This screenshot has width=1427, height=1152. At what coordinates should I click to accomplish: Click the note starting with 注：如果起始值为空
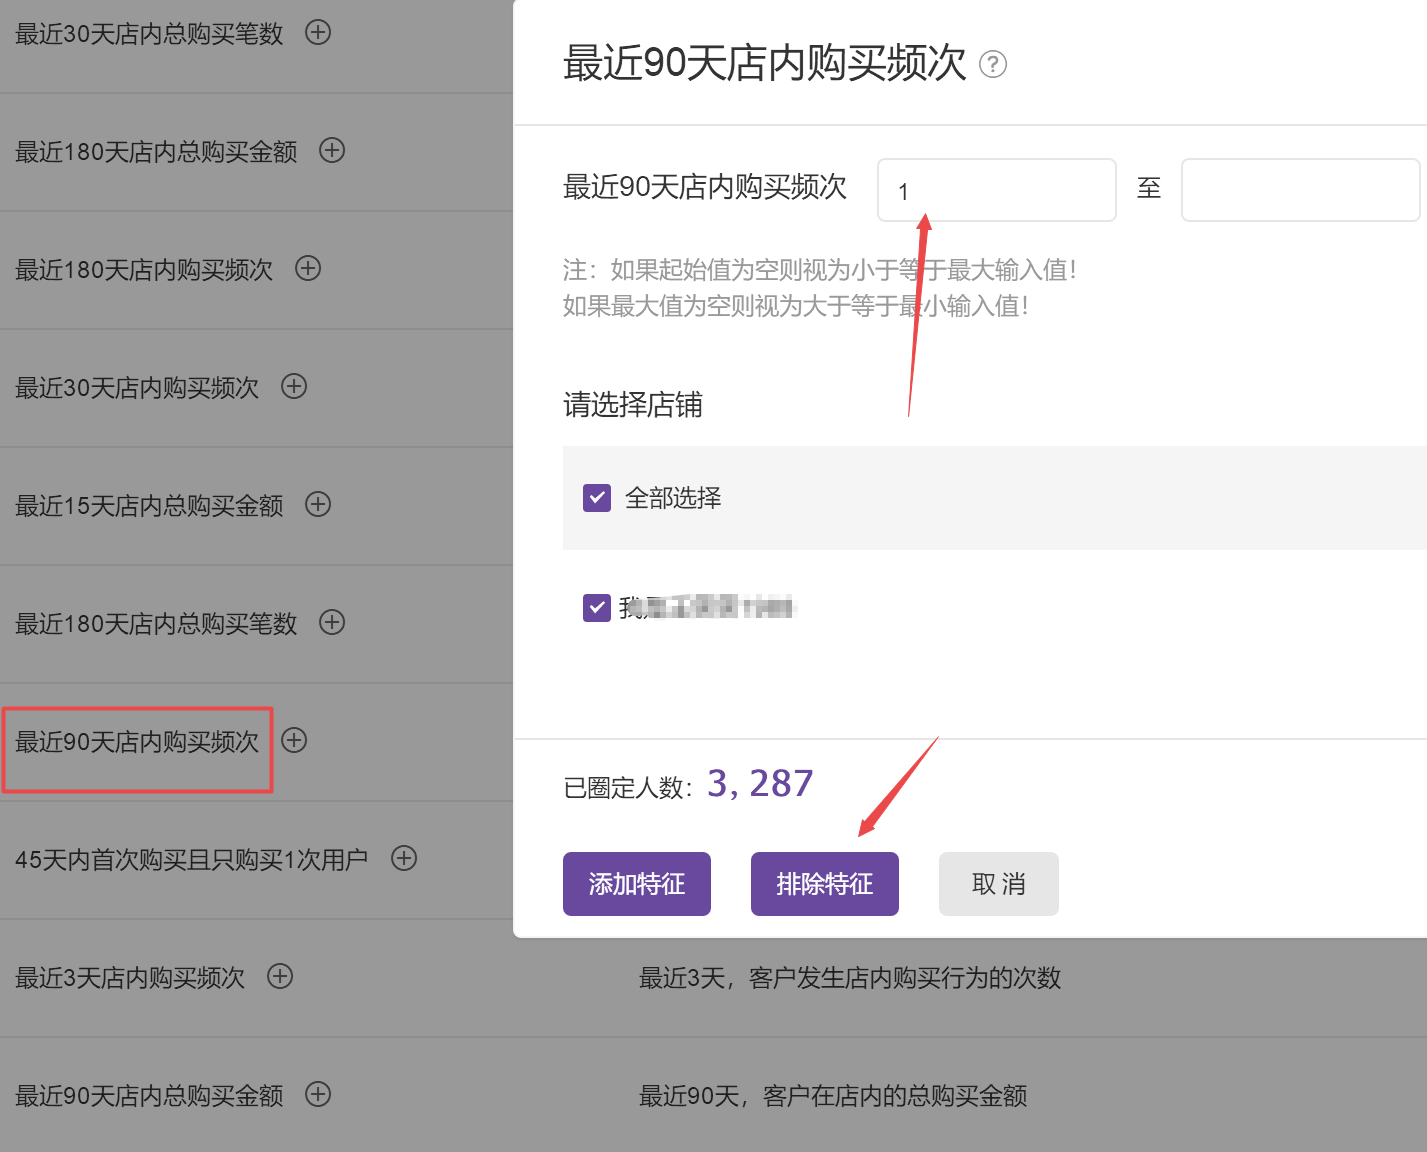pyautogui.click(x=820, y=270)
